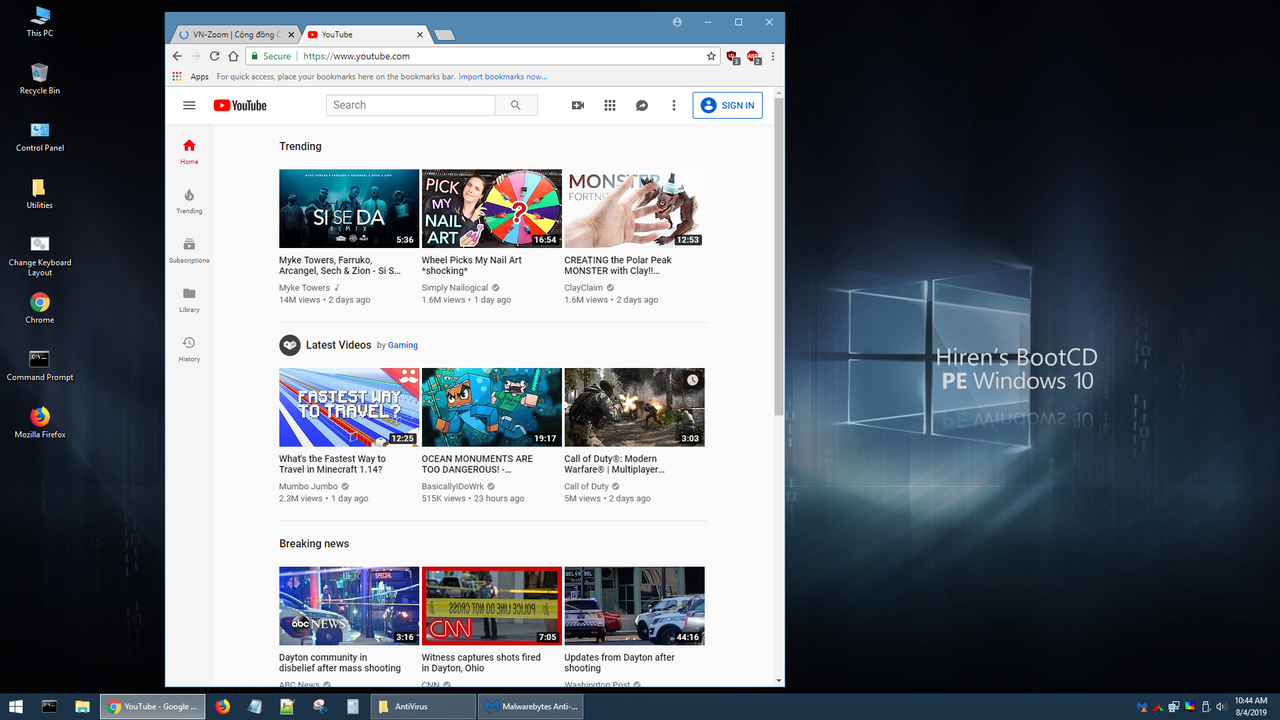The image size is (1280, 720).
Task: Click the magnifier search button
Action: pos(516,105)
